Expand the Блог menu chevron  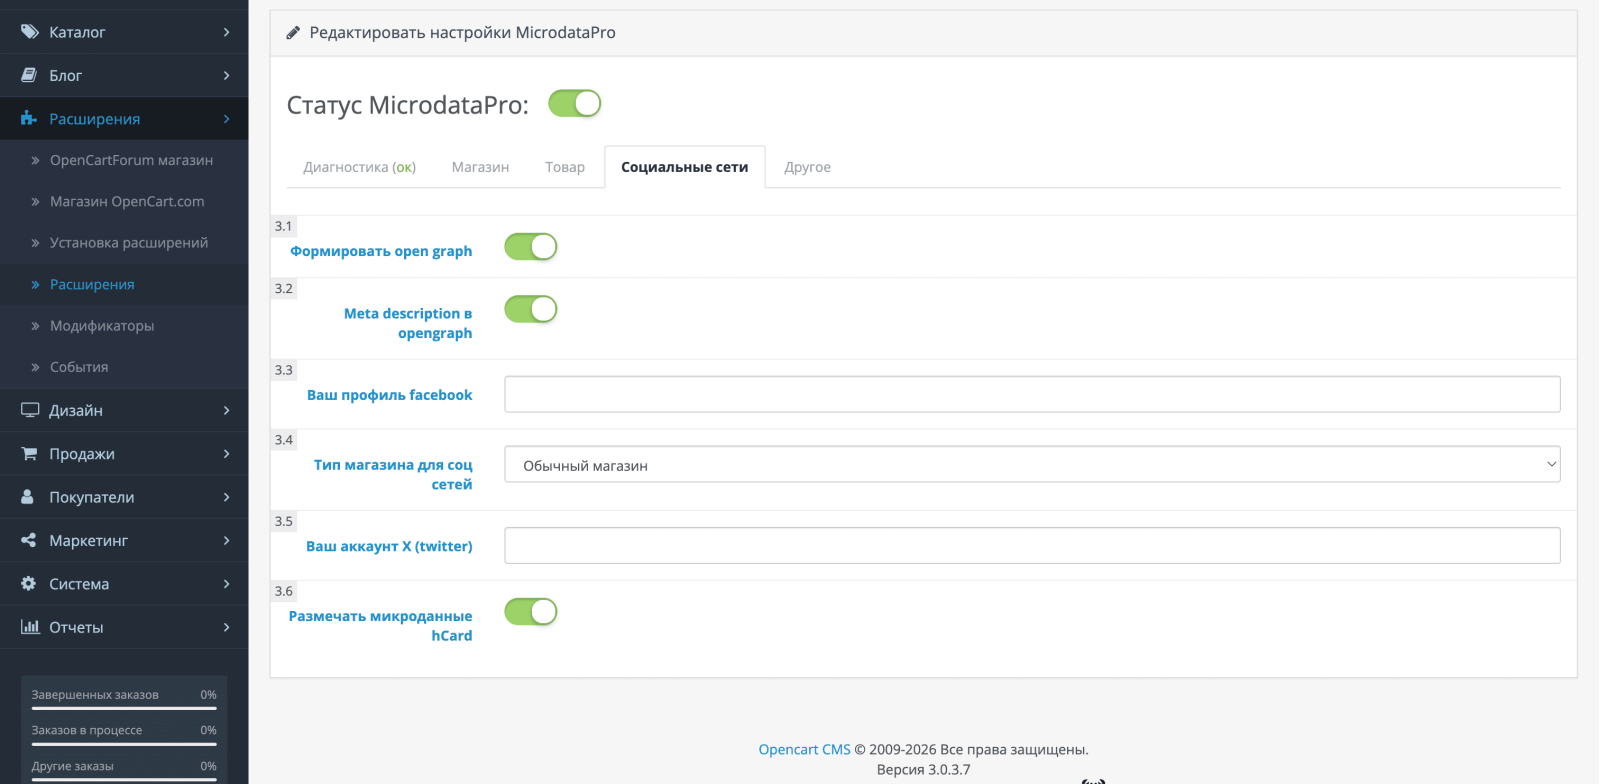pos(227,75)
